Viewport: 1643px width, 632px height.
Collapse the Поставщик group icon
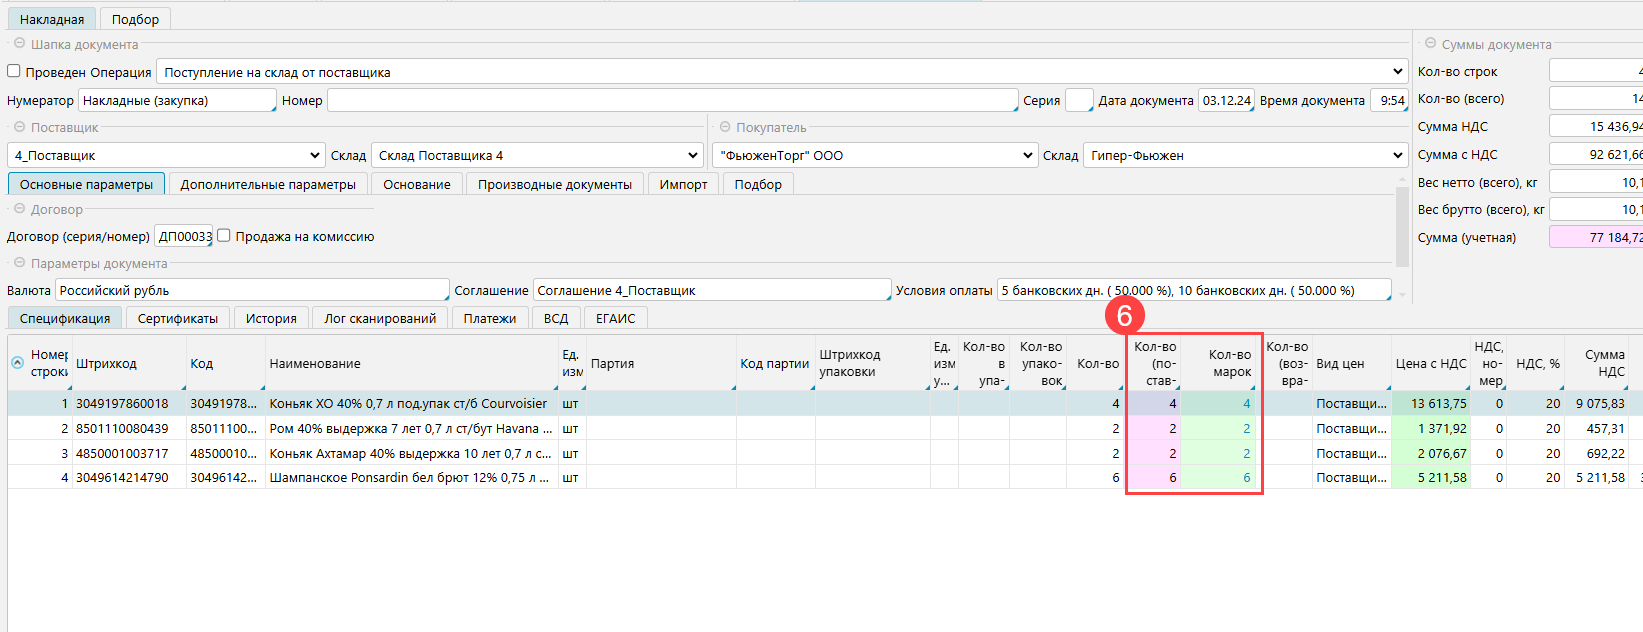click(x=19, y=127)
